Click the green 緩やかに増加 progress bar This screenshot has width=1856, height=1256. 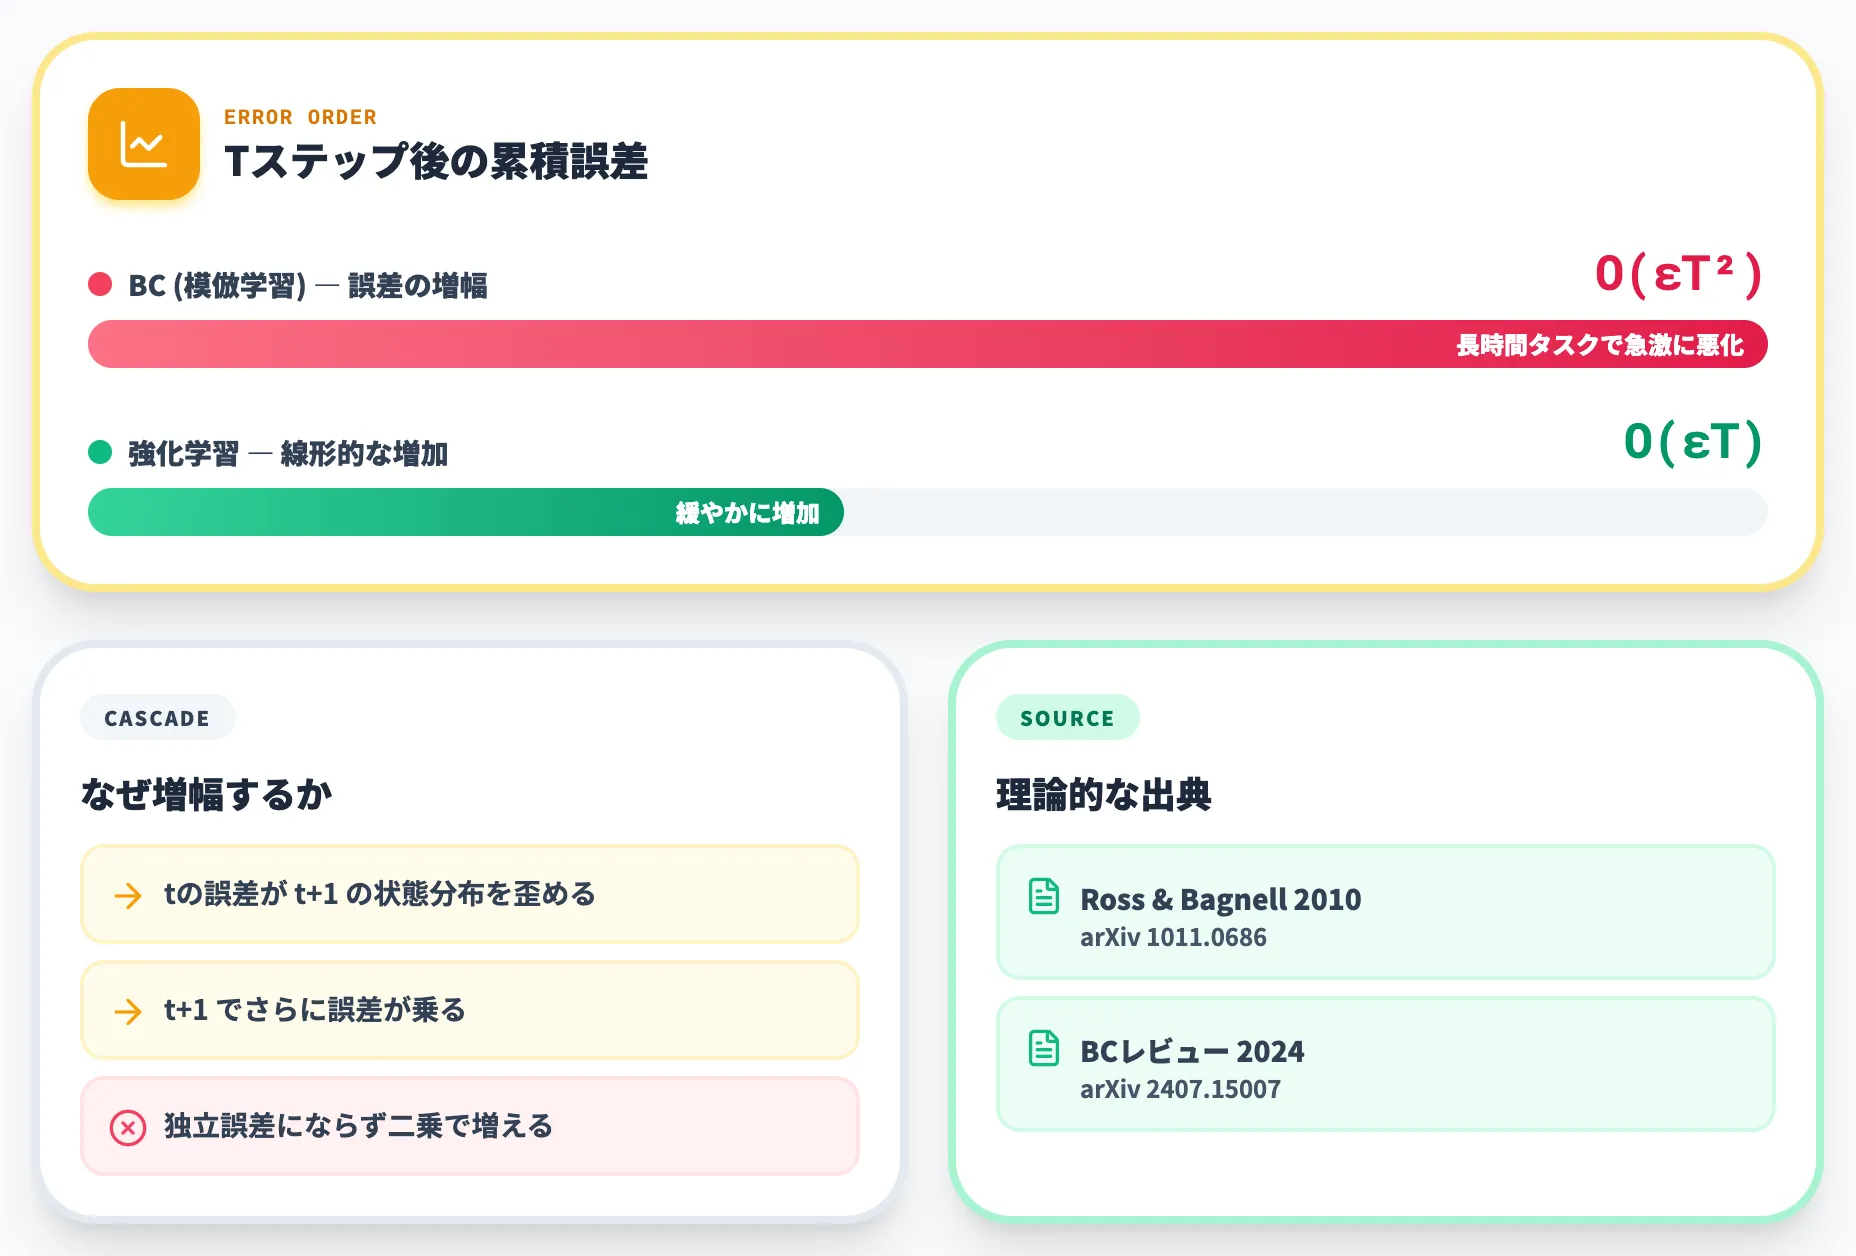click(466, 512)
